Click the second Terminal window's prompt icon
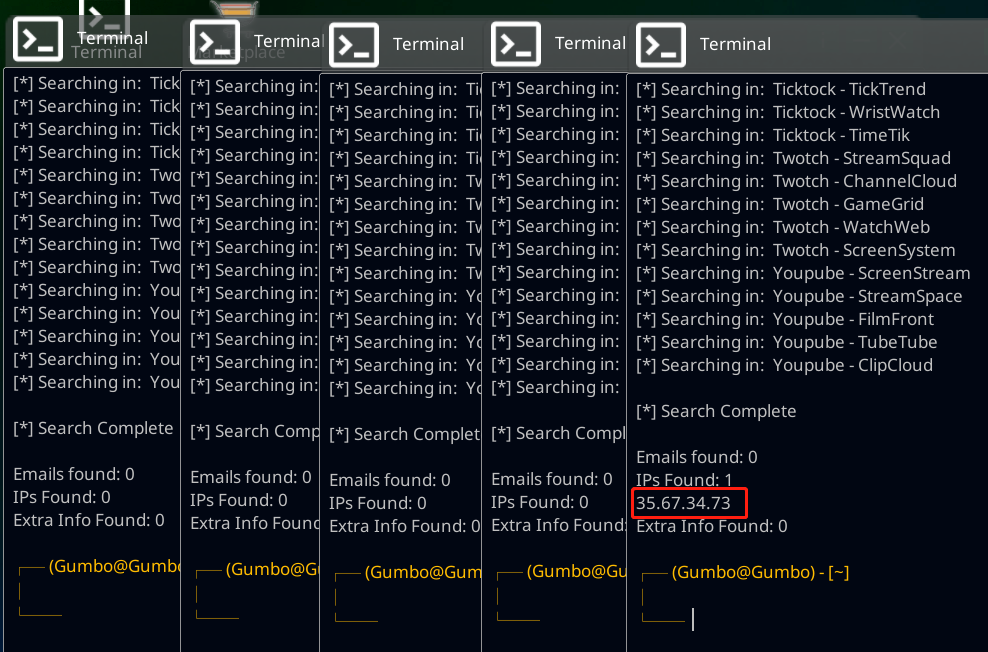 point(215,42)
